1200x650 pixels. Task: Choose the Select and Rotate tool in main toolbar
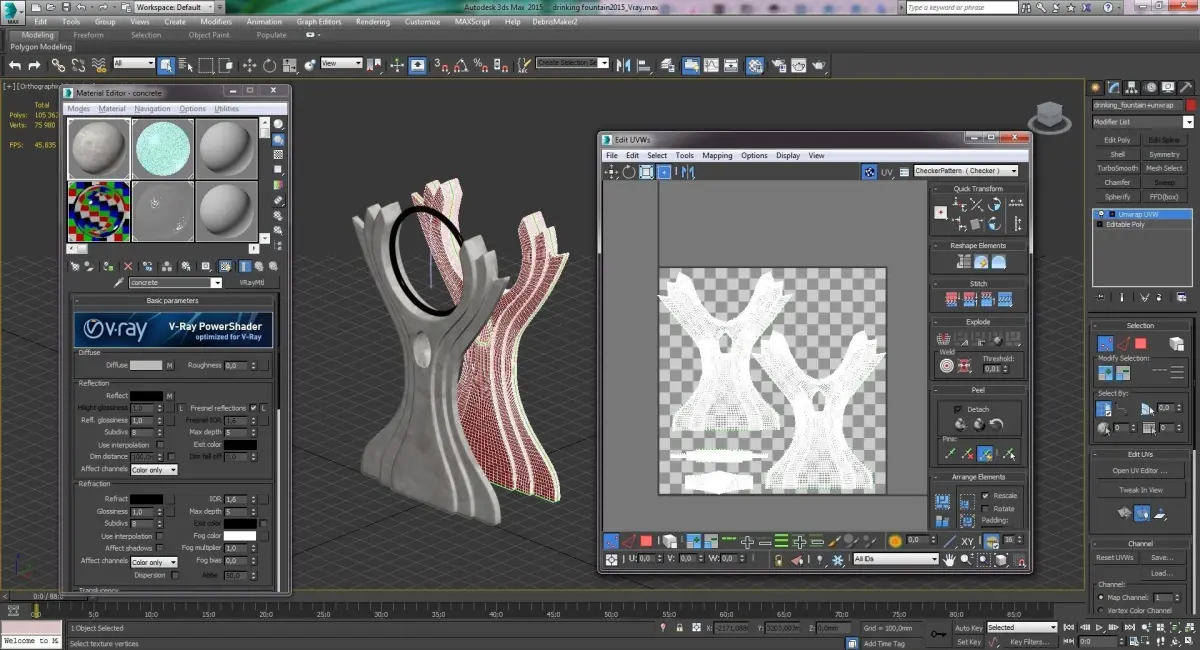(x=269, y=65)
